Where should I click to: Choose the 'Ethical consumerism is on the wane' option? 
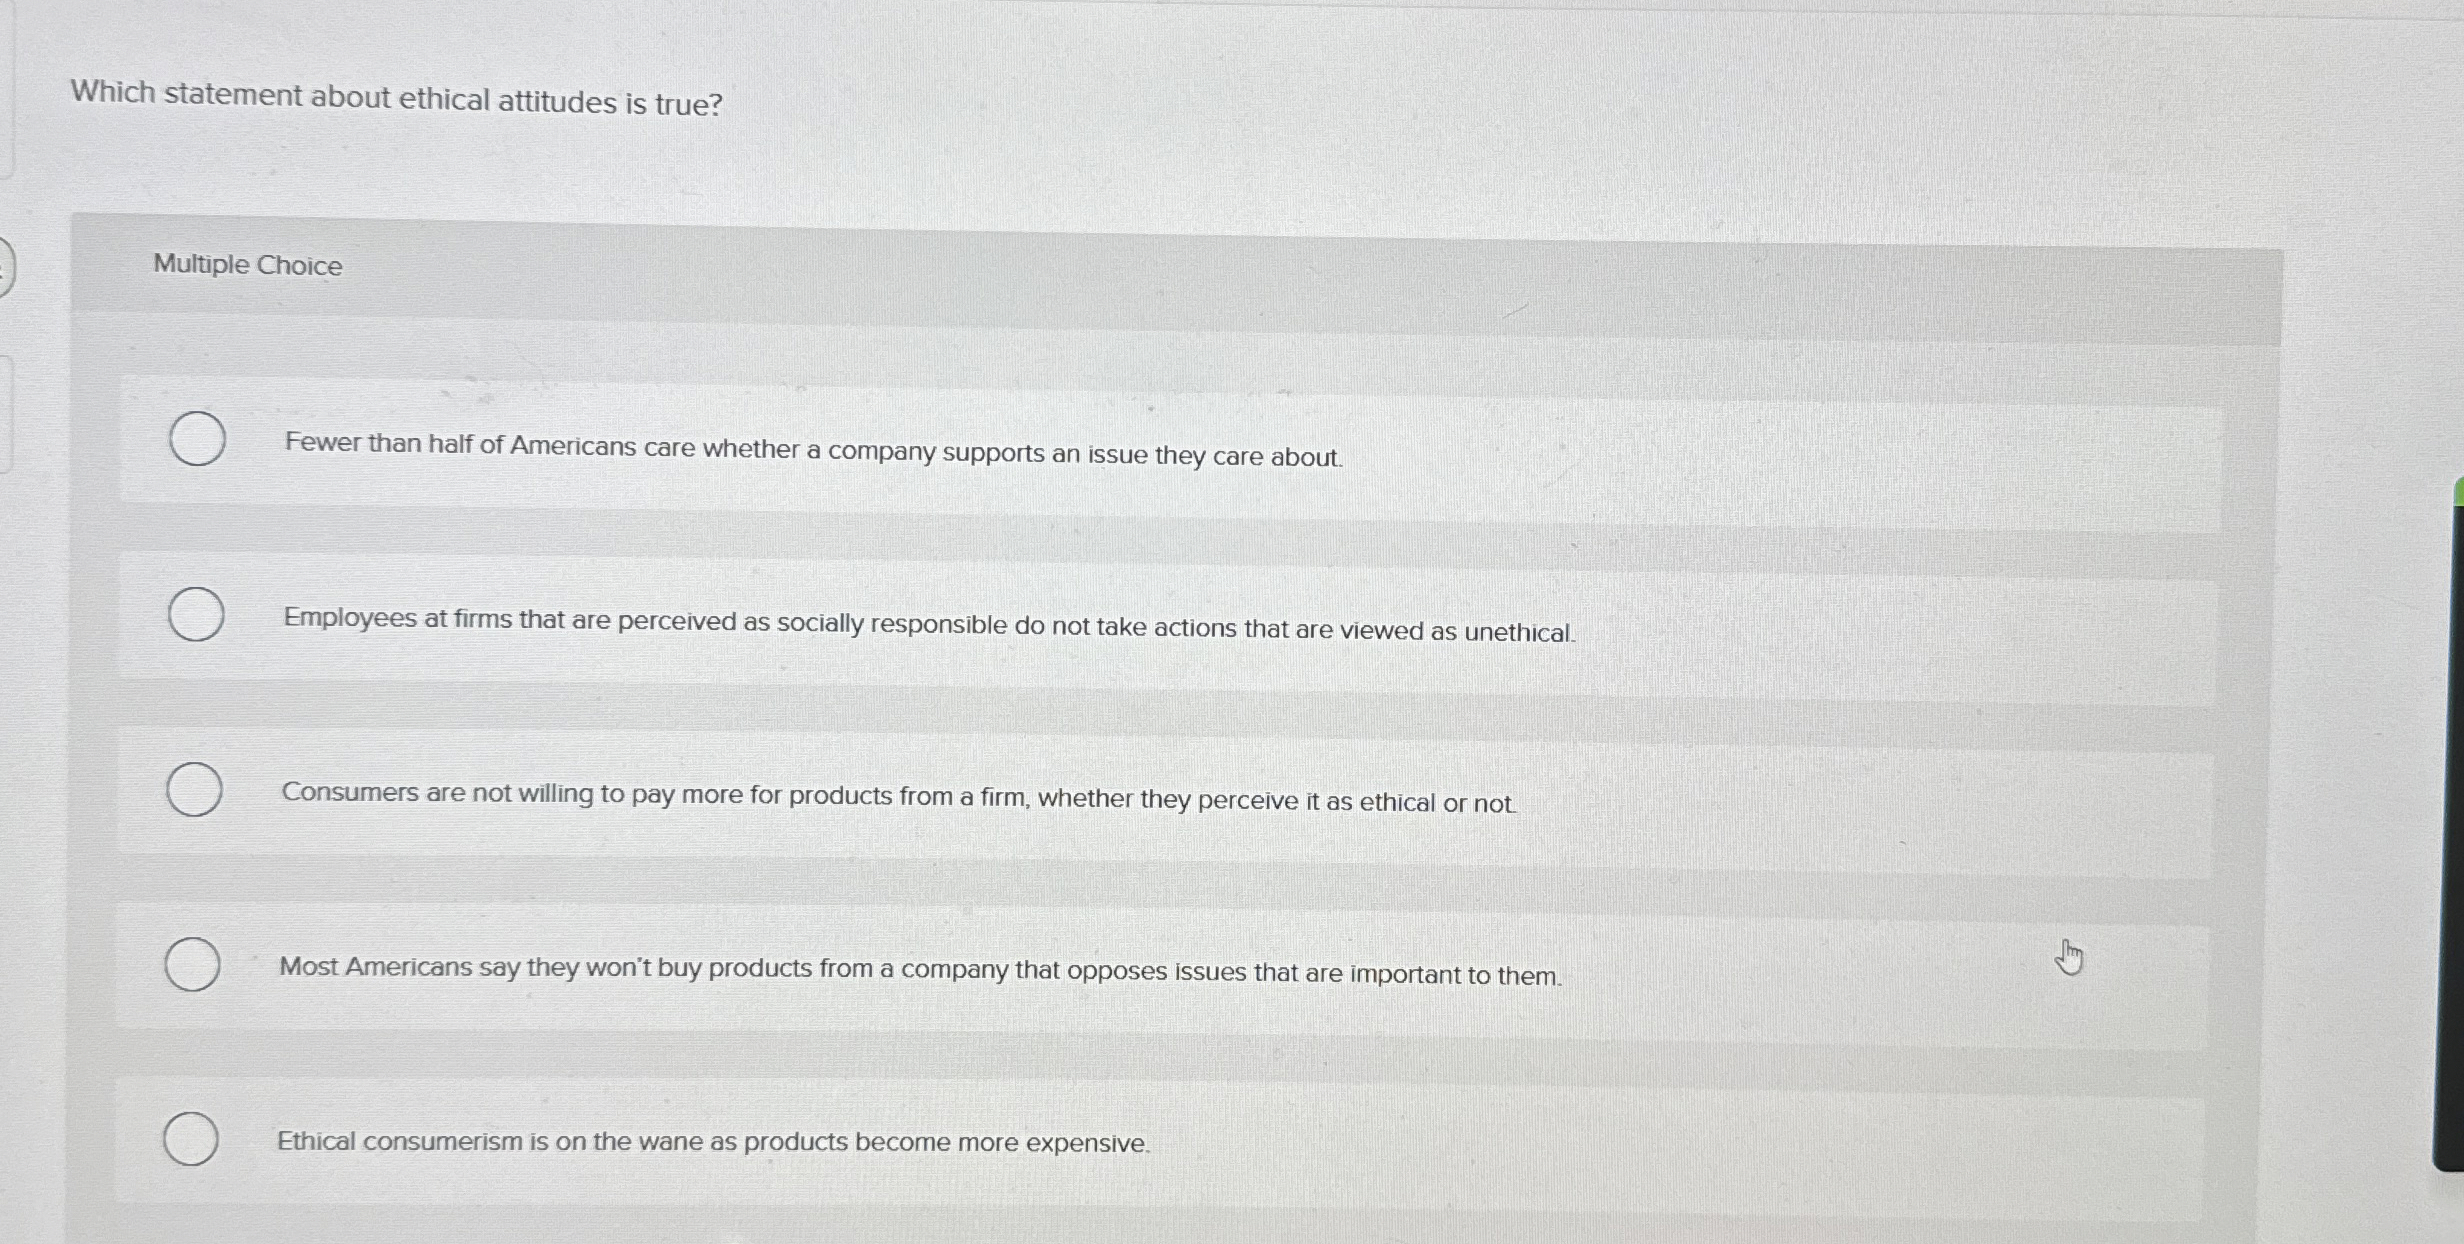click(713, 1141)
